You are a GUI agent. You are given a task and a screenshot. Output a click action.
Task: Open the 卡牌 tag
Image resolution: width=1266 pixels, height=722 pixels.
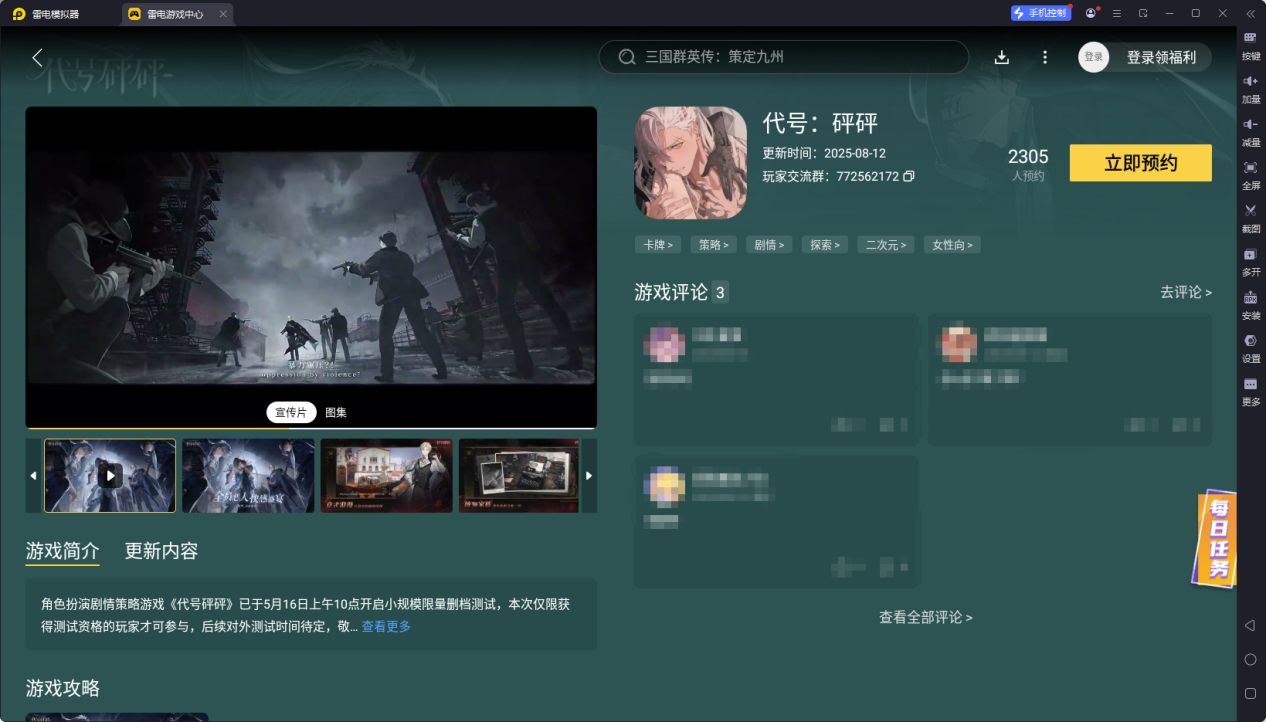pos(657,244)
